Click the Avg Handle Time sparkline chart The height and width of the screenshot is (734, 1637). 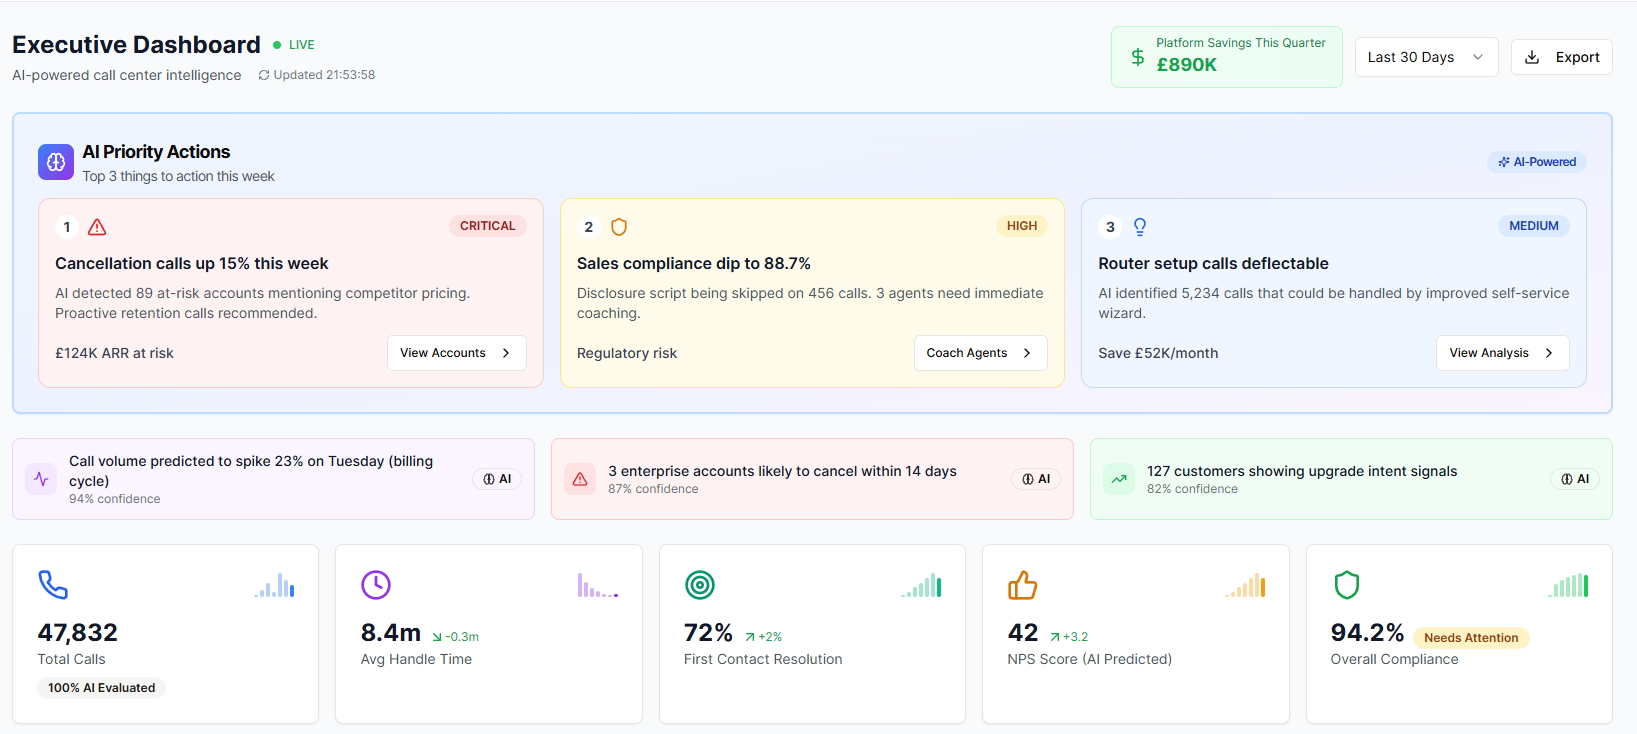(598, 585)
